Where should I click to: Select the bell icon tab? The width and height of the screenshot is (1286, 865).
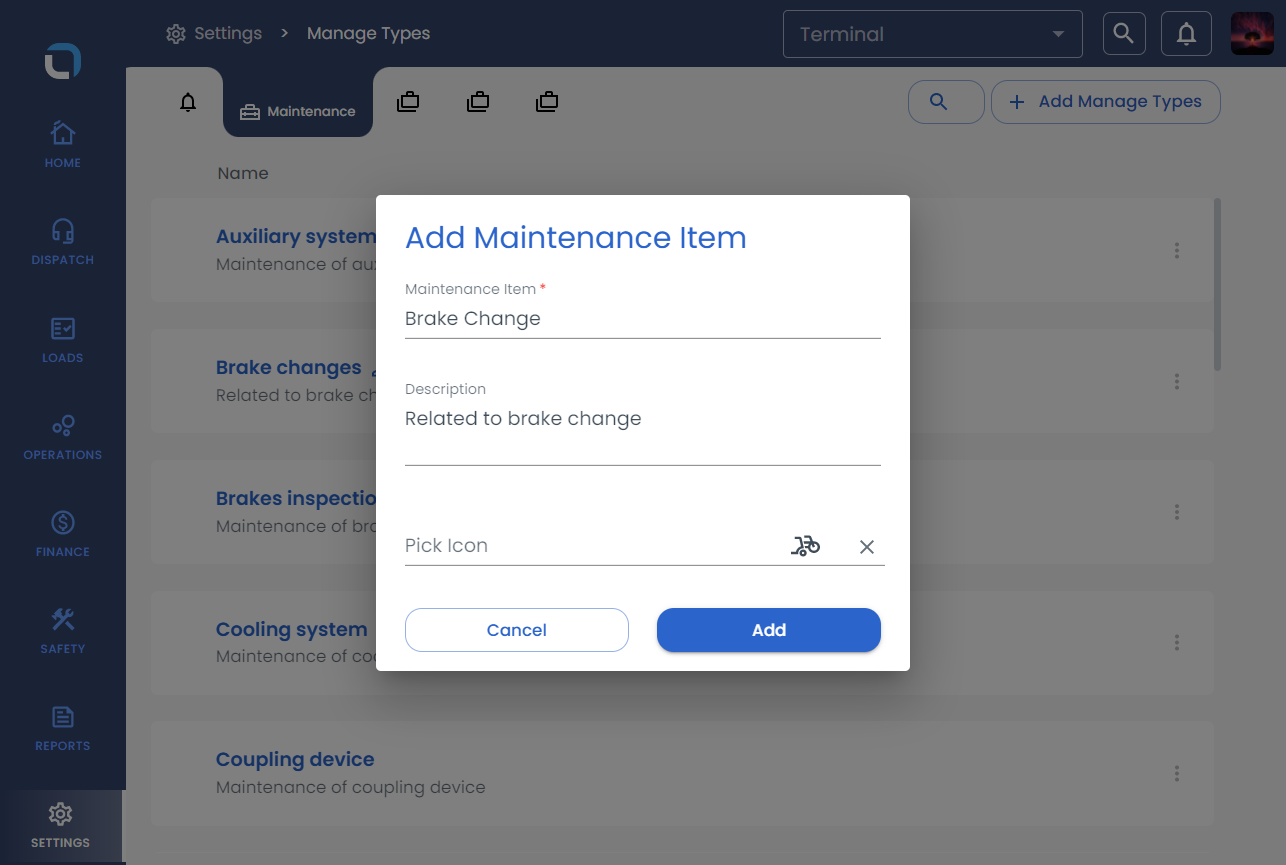188,102
